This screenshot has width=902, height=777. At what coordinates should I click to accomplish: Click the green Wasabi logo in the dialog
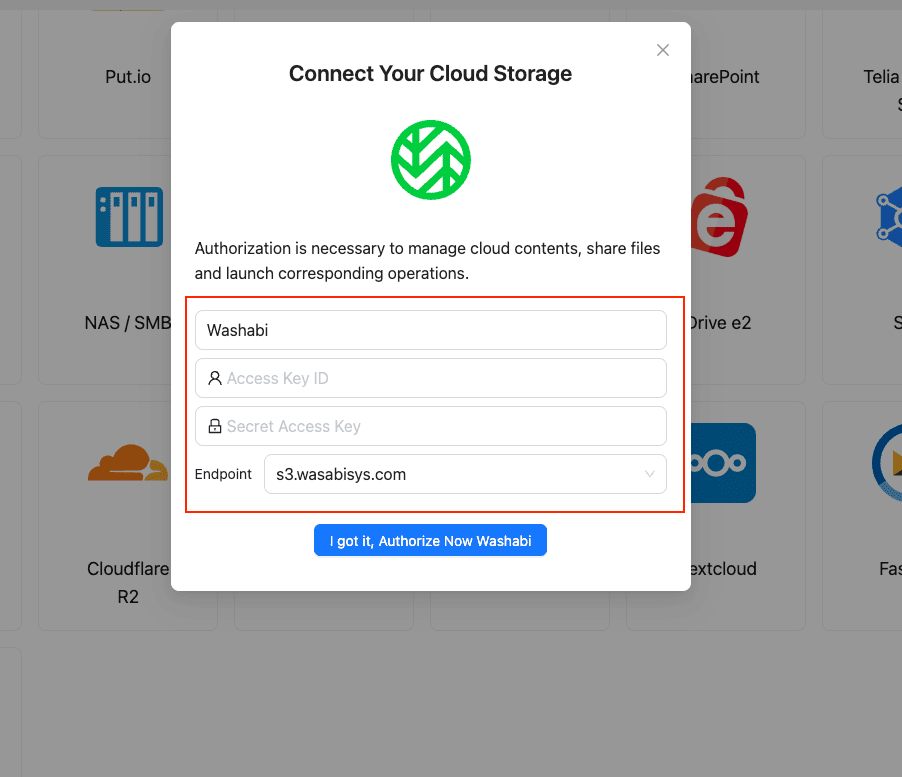pos(430,159)
